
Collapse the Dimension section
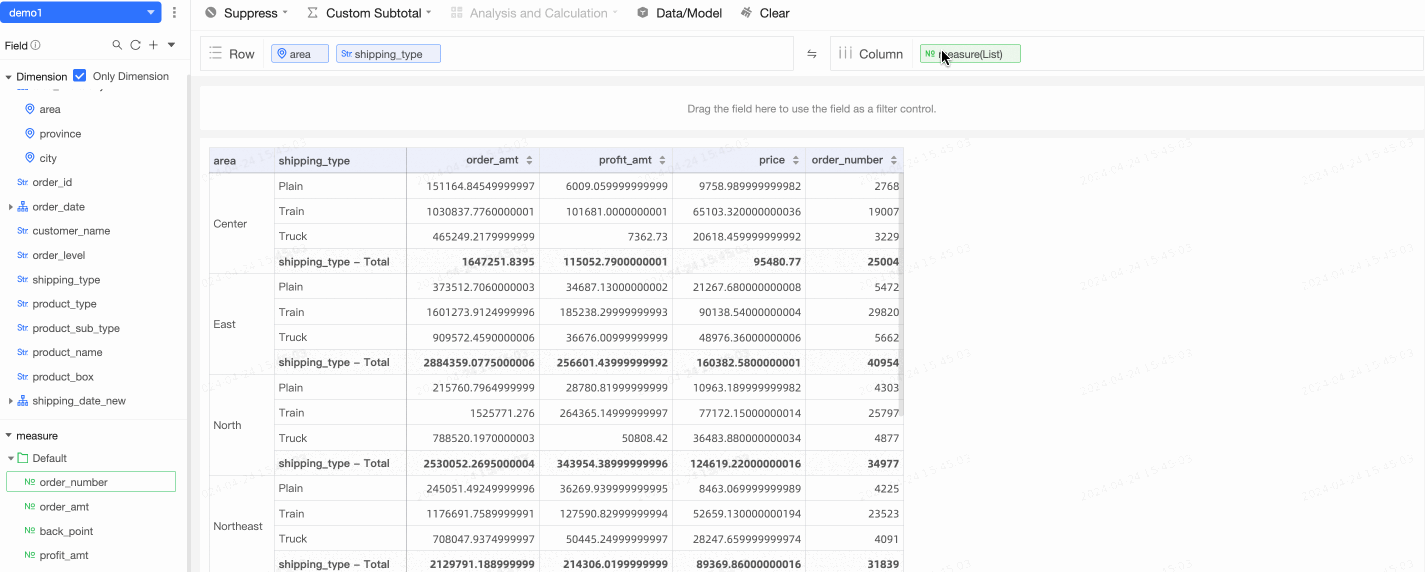[9, 77]
